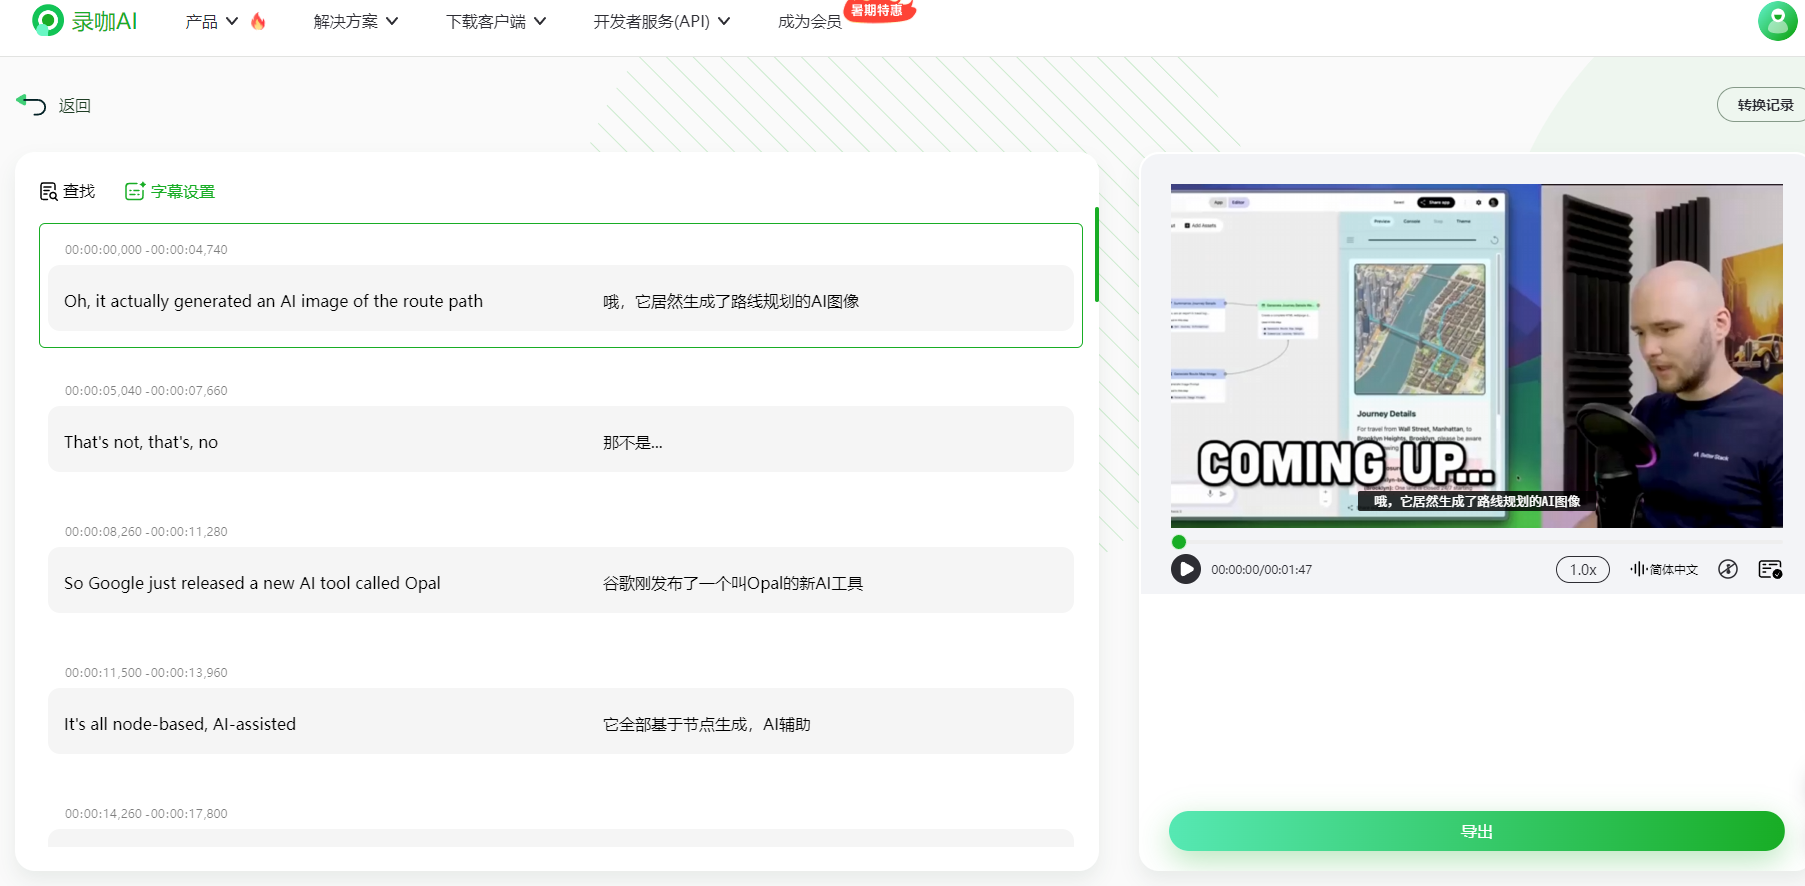This screenshot has height=886, width=1805.
Task: Click the back arrow icon next to 返回
Action: (31, 104)
